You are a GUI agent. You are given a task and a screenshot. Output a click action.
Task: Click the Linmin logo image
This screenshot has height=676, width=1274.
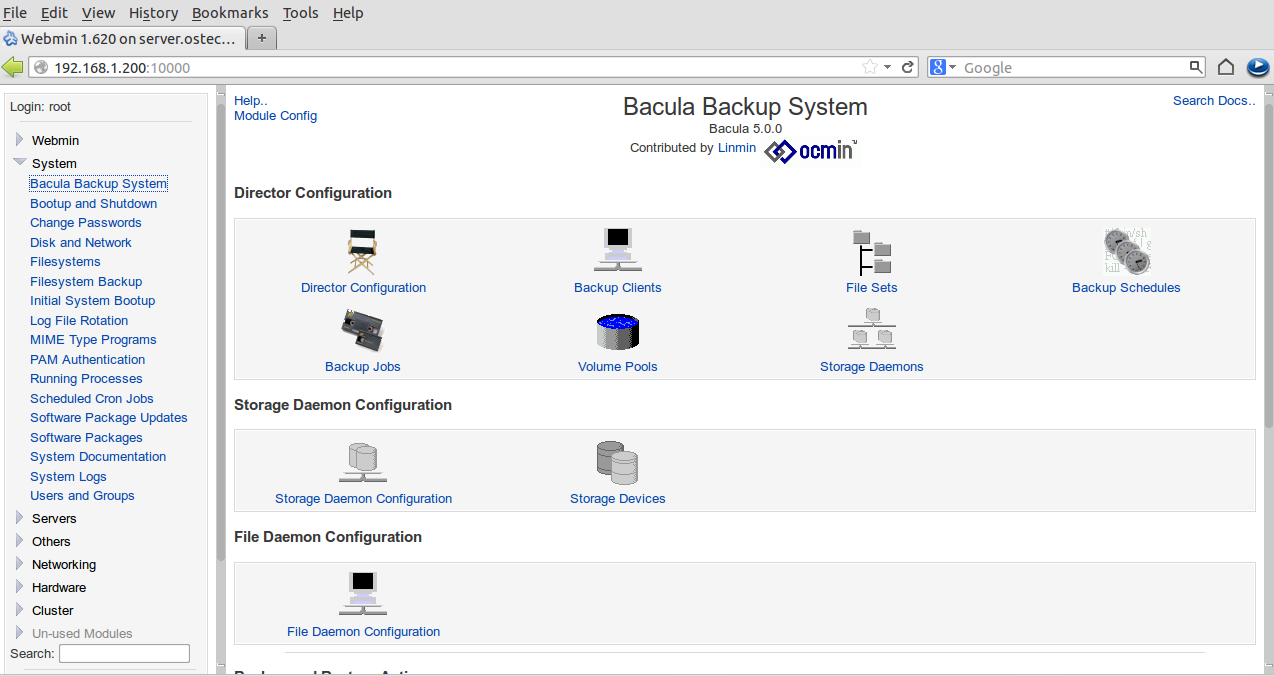[x=811, y=150]
